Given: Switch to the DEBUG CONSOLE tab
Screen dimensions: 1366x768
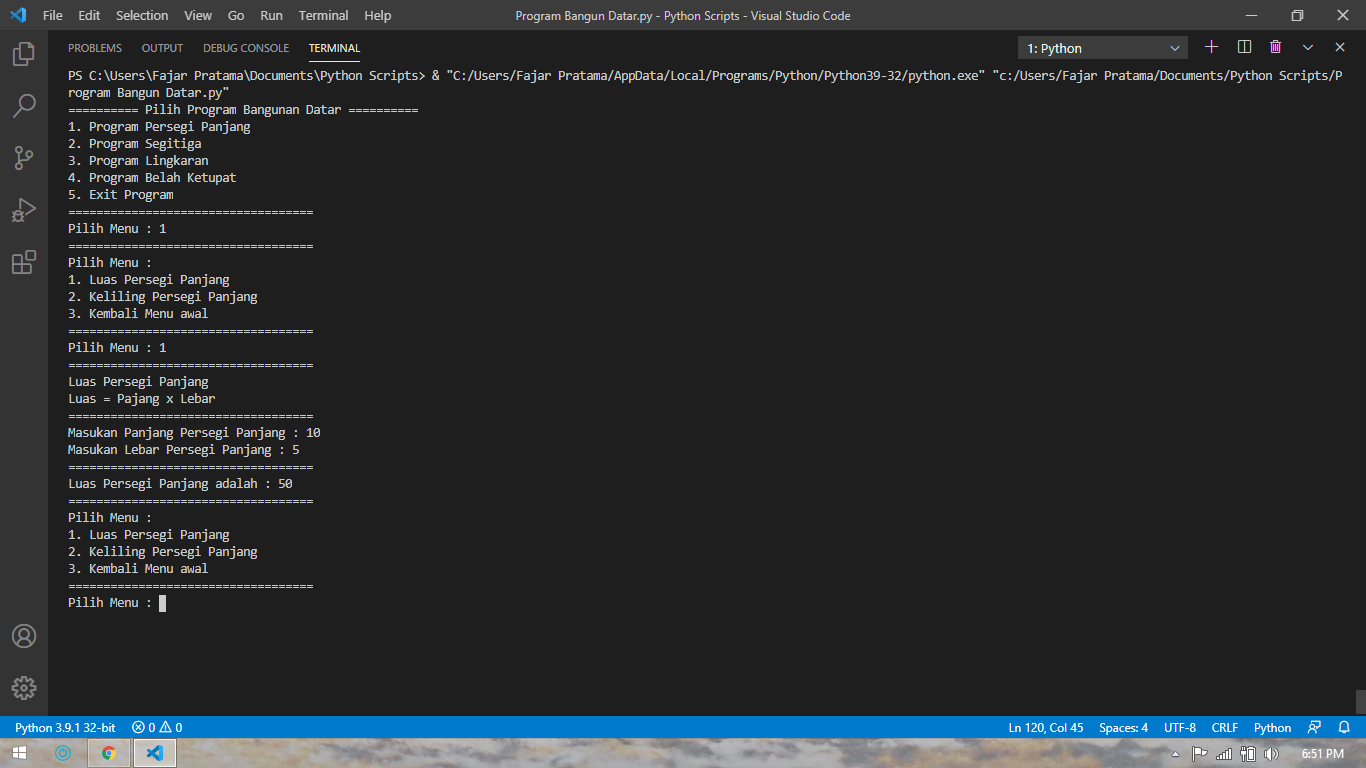Looking at the screenshot, I should (246, 47).
